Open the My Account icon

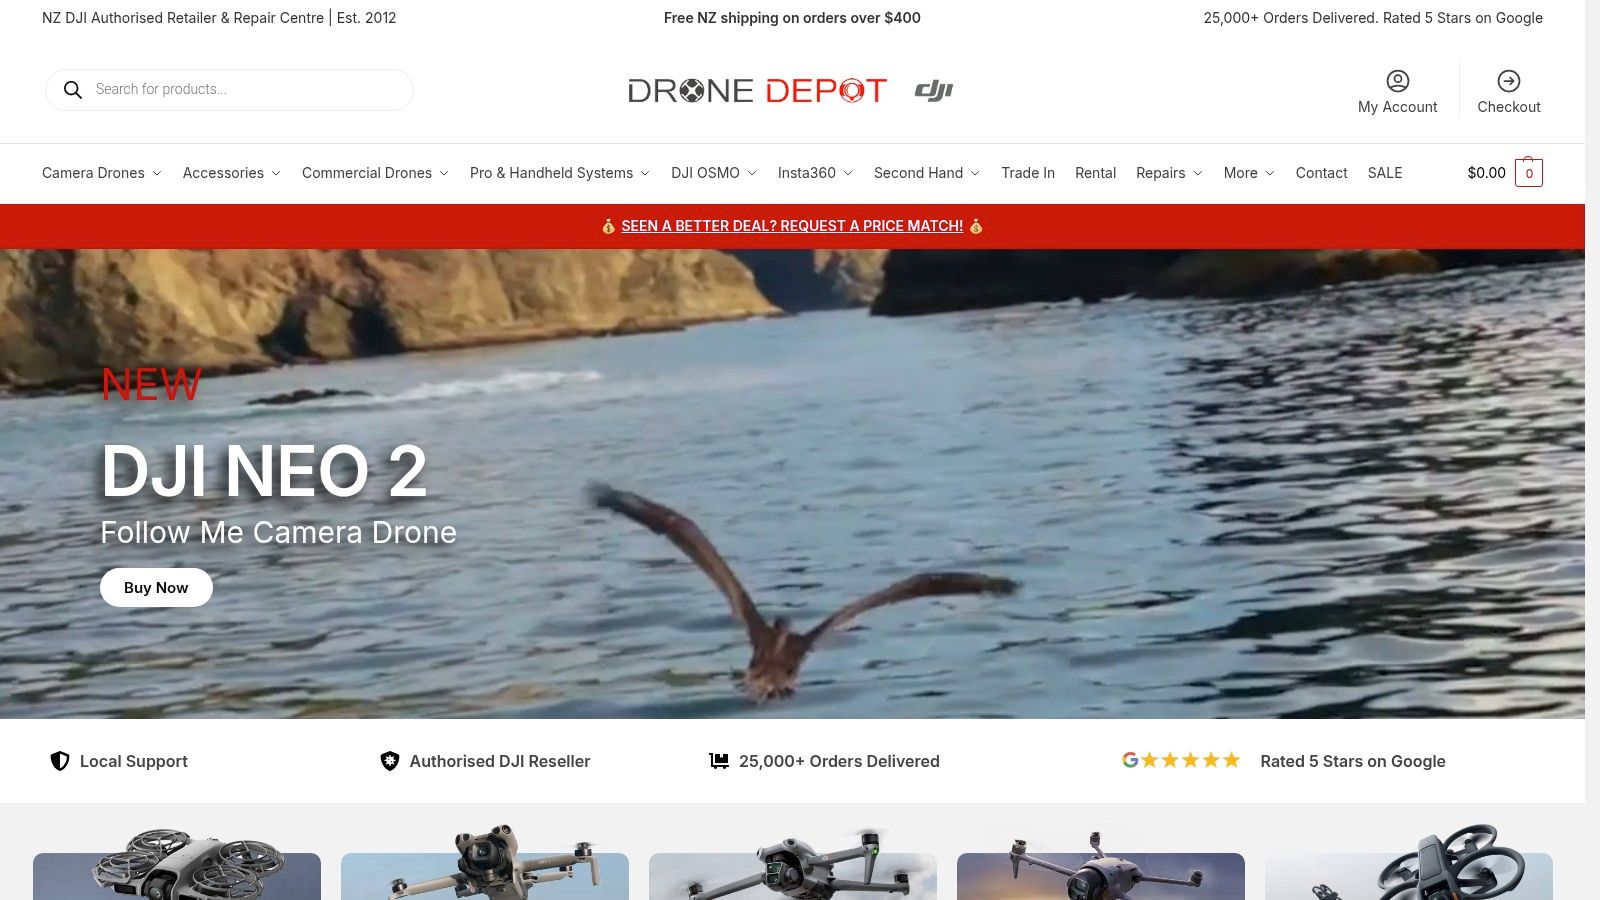1397,80
